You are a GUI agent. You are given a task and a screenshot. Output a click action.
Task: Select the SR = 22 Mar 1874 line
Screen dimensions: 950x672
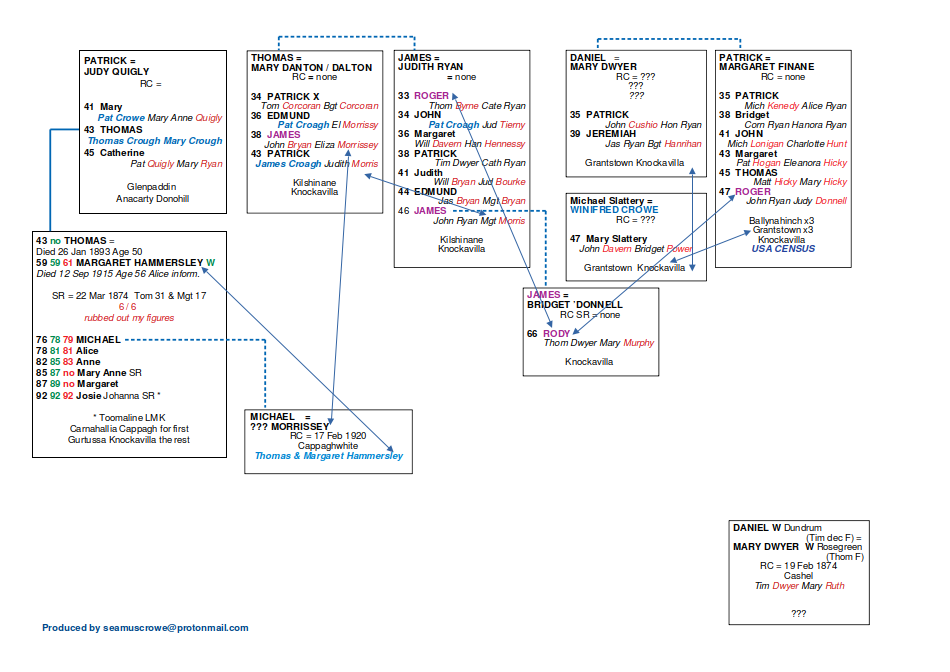129,296
